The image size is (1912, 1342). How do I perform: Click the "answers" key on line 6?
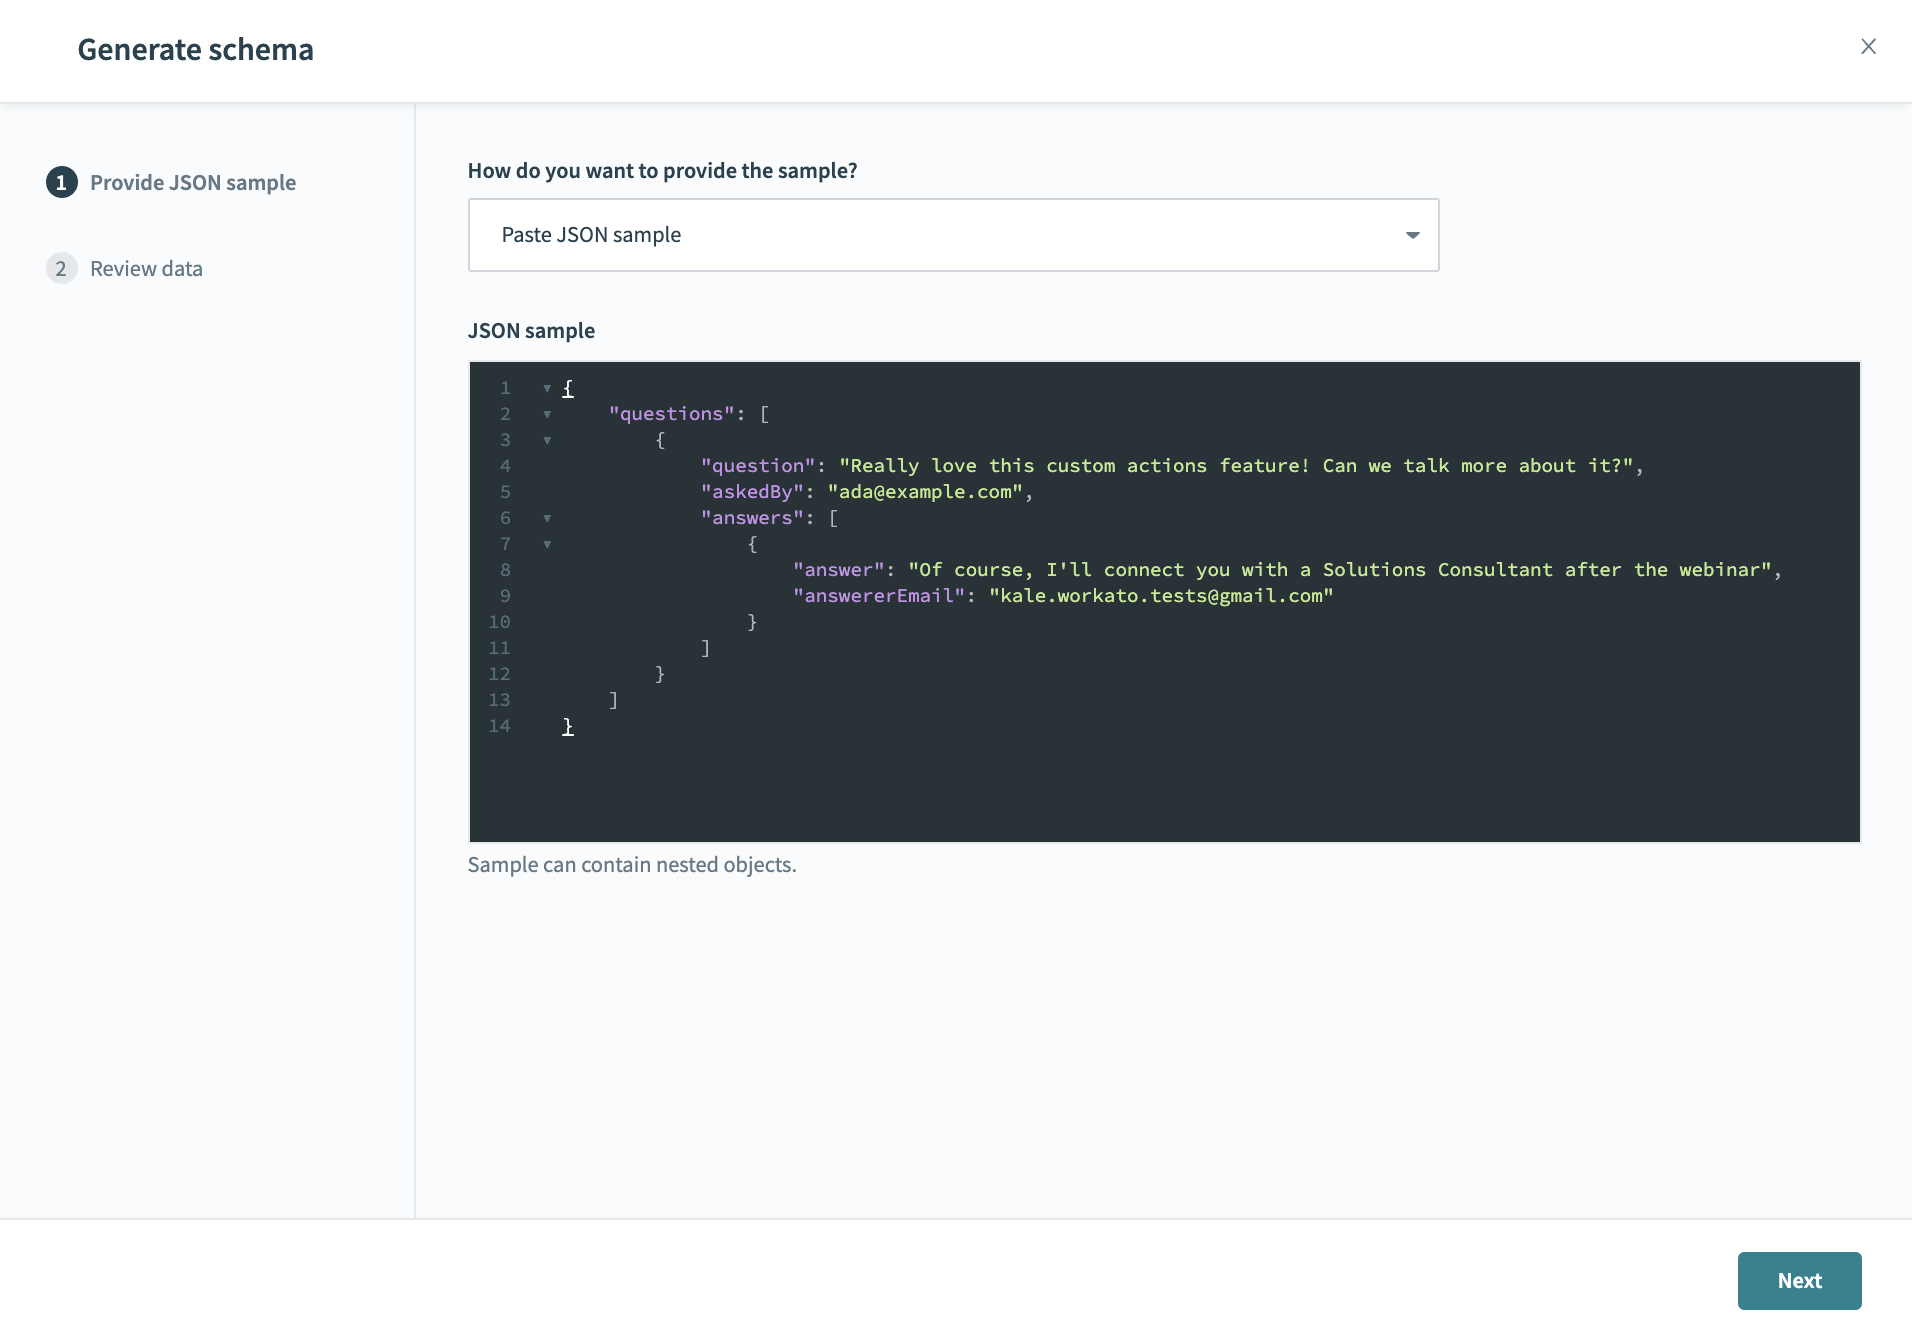(x=752, y=518)
